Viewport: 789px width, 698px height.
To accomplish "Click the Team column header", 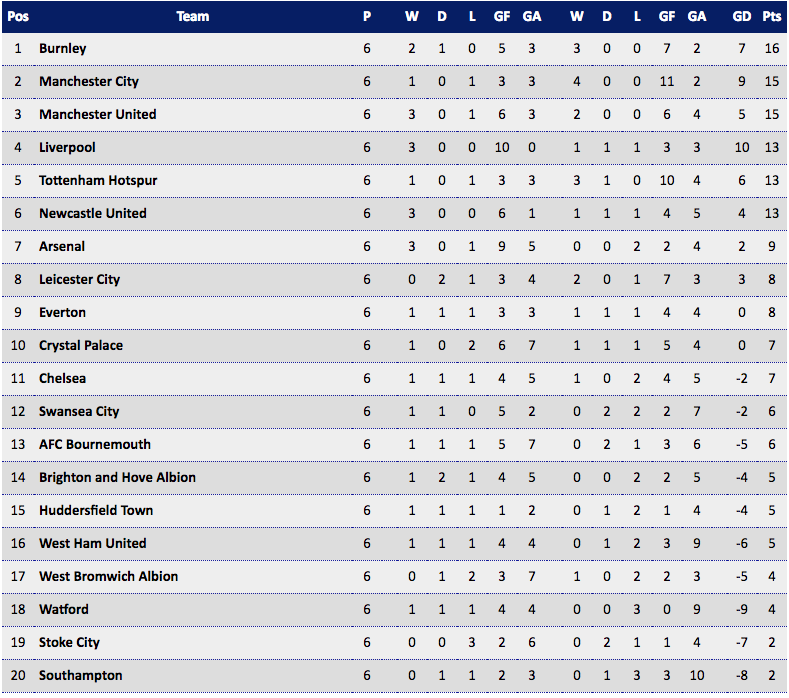I will [193, 17].
